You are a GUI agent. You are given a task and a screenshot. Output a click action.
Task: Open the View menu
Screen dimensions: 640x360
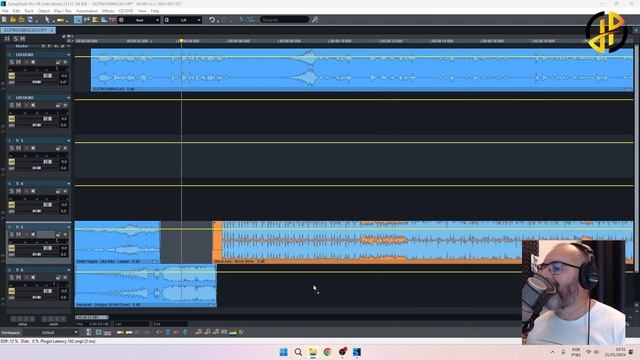tap(142, 11)
